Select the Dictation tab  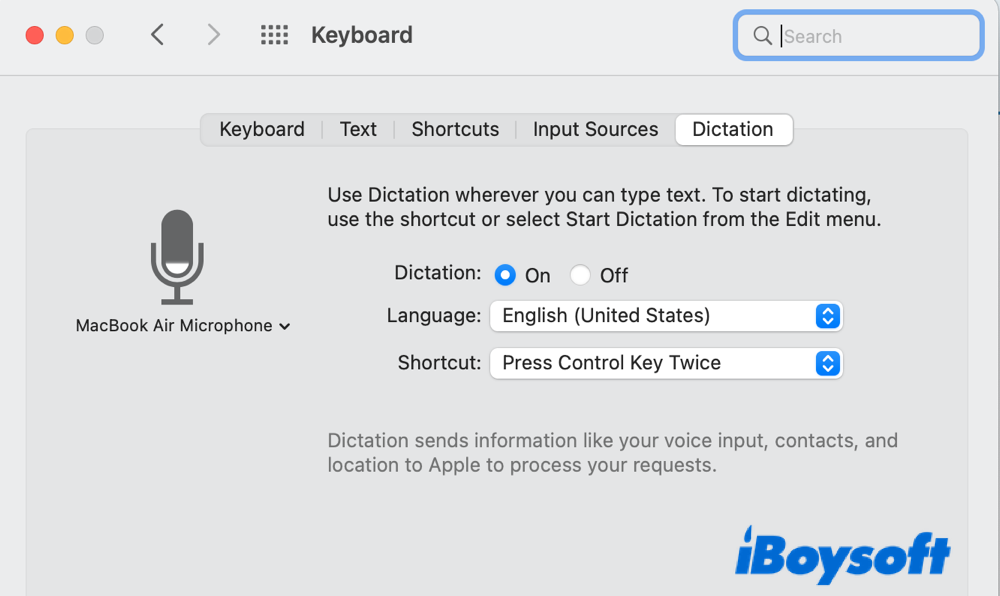click(x=733, y=130)
